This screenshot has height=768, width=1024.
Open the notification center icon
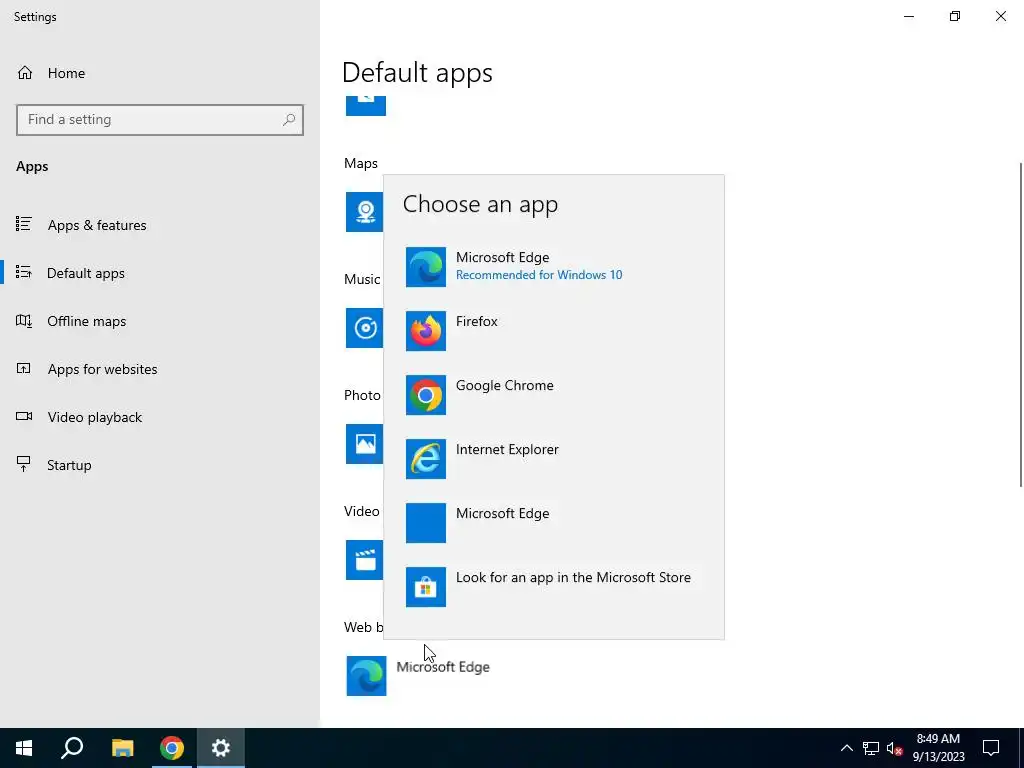[x=991, y=748]
